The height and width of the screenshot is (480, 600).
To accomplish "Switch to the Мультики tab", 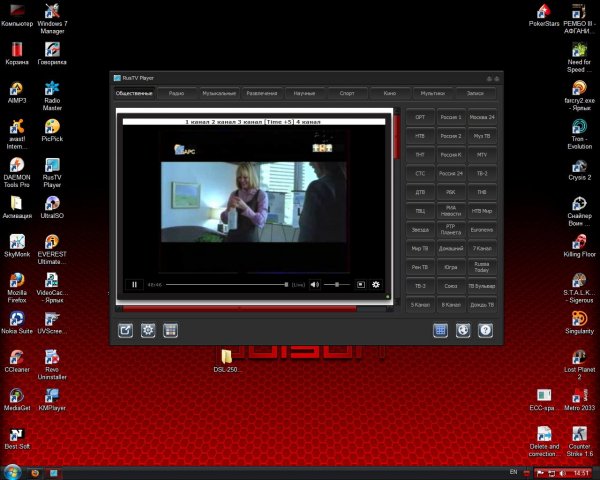I will point(432,93).
